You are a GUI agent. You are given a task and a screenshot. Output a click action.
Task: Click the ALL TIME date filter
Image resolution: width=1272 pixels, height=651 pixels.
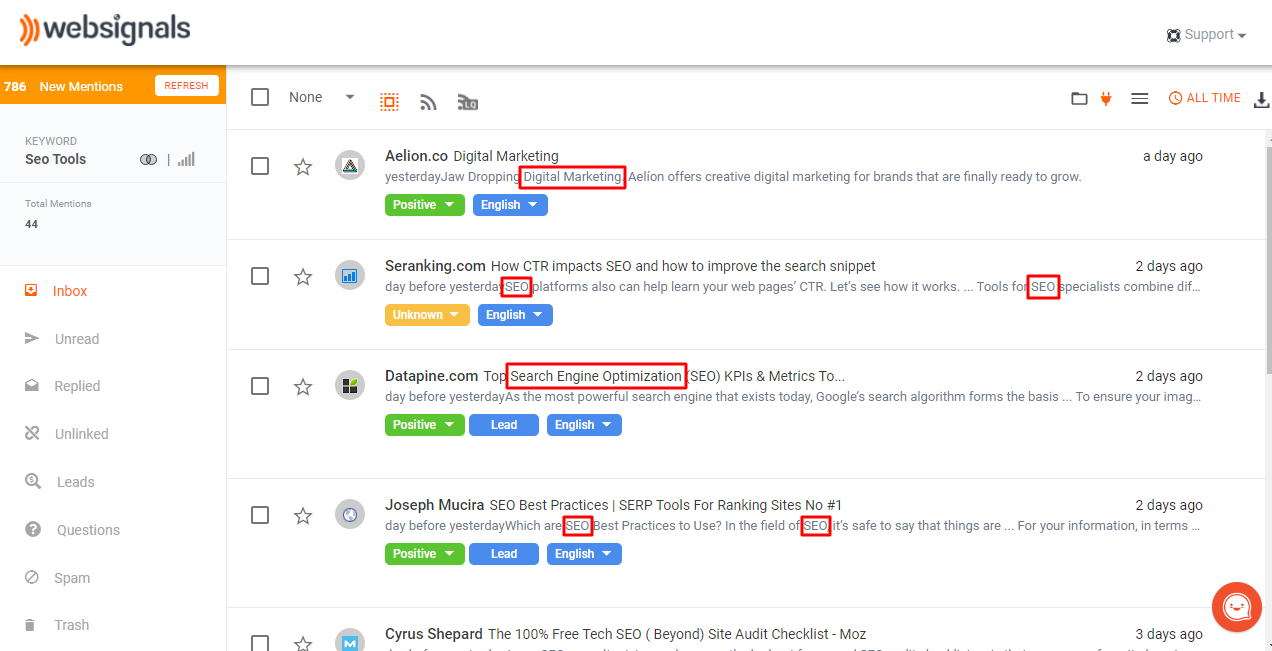point(1205,98)
